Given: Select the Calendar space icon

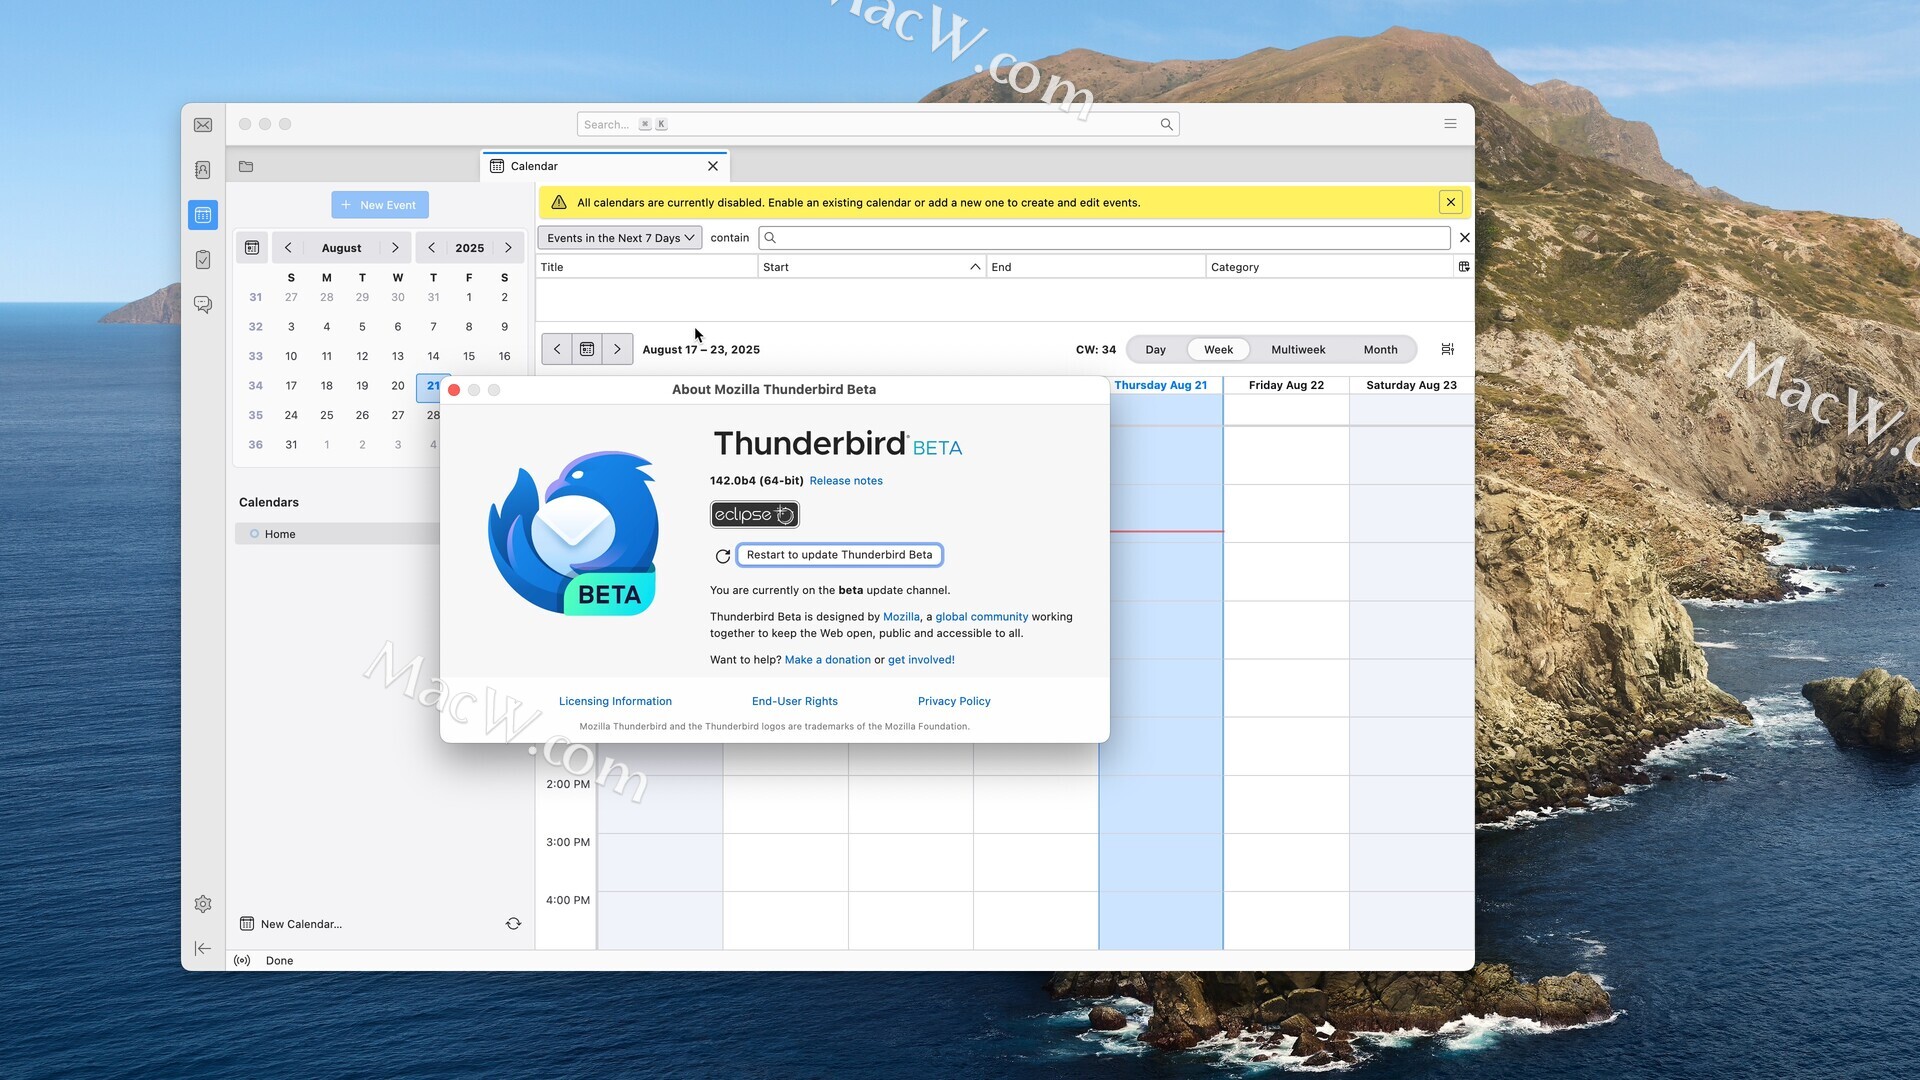Looking at the screenshot, I should click(x=203, y=215).
